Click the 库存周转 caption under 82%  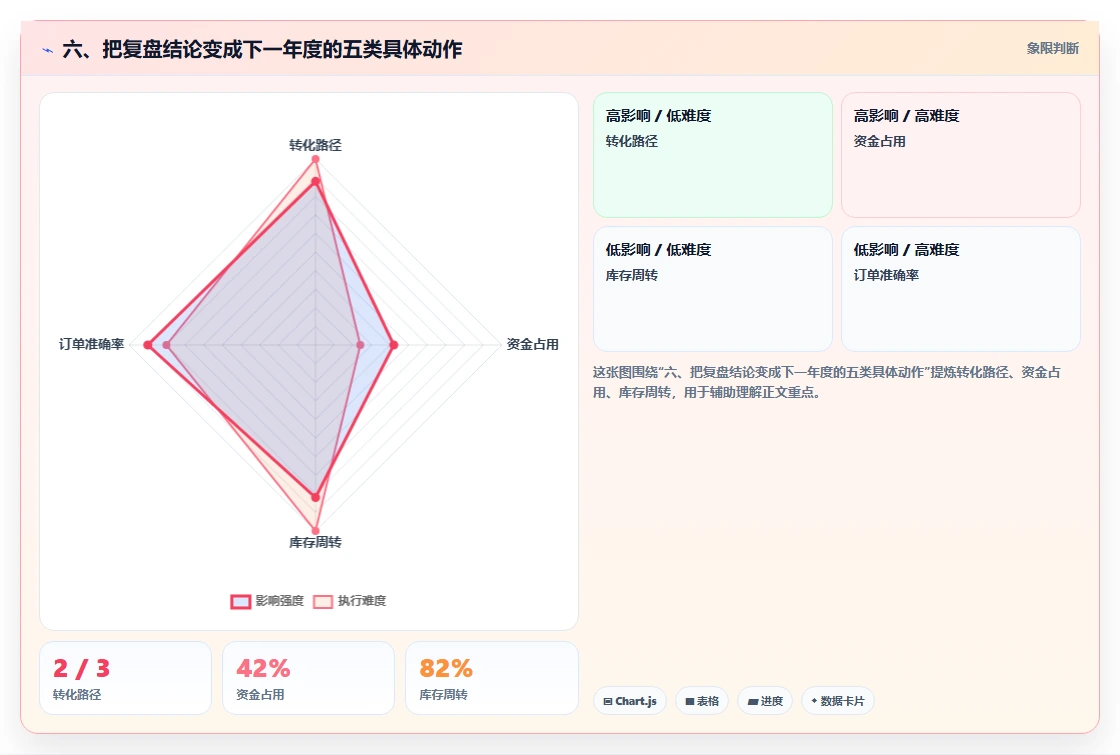443,694
